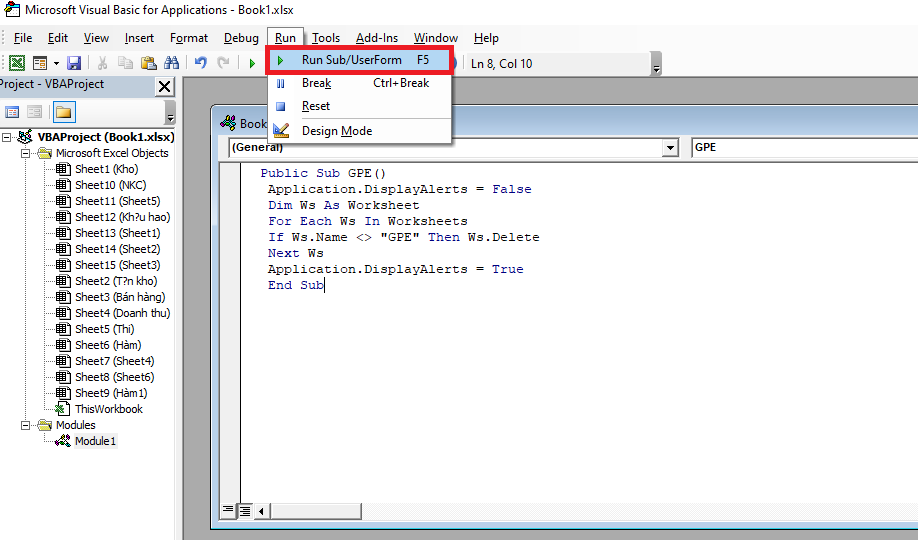Open Find with the binoculars icon
The height and width of the screenshot is (540, 918).
coord(172,63)
